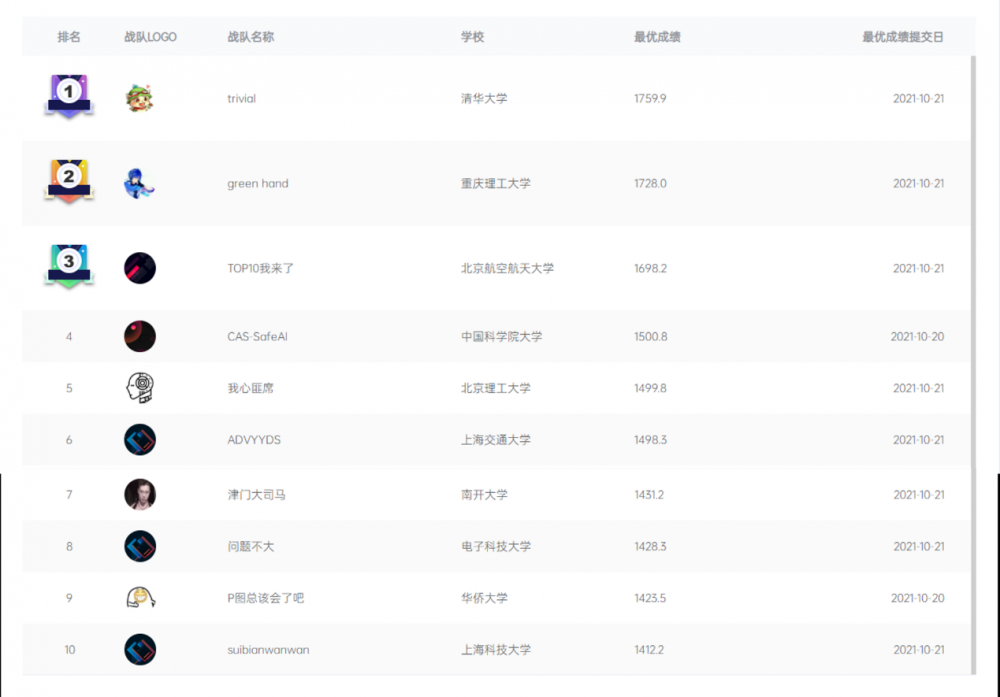This screenshot has height=697, width=1000.
Task: Click P图总该会了吧 team's meme face logo
Action: pyautogui.click(x=140, y=598)
